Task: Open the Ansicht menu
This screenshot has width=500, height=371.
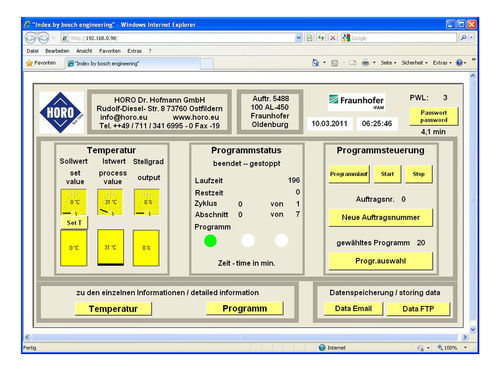Action: point(84,51)
